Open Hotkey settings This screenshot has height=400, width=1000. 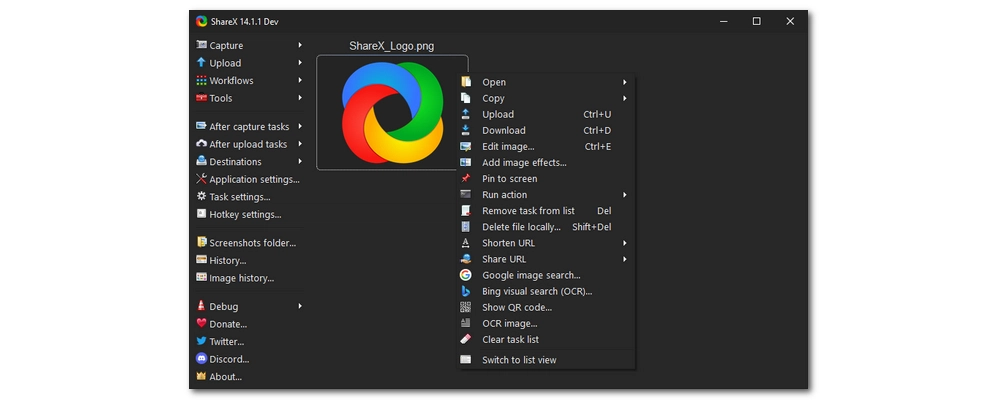click(x=245, y=214)
